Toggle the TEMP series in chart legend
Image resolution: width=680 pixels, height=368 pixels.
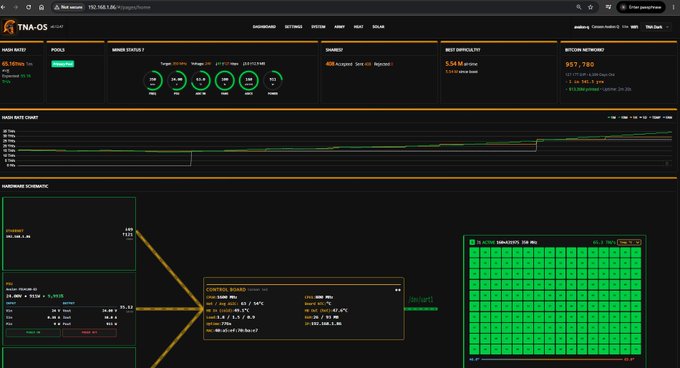click(655, 117)
